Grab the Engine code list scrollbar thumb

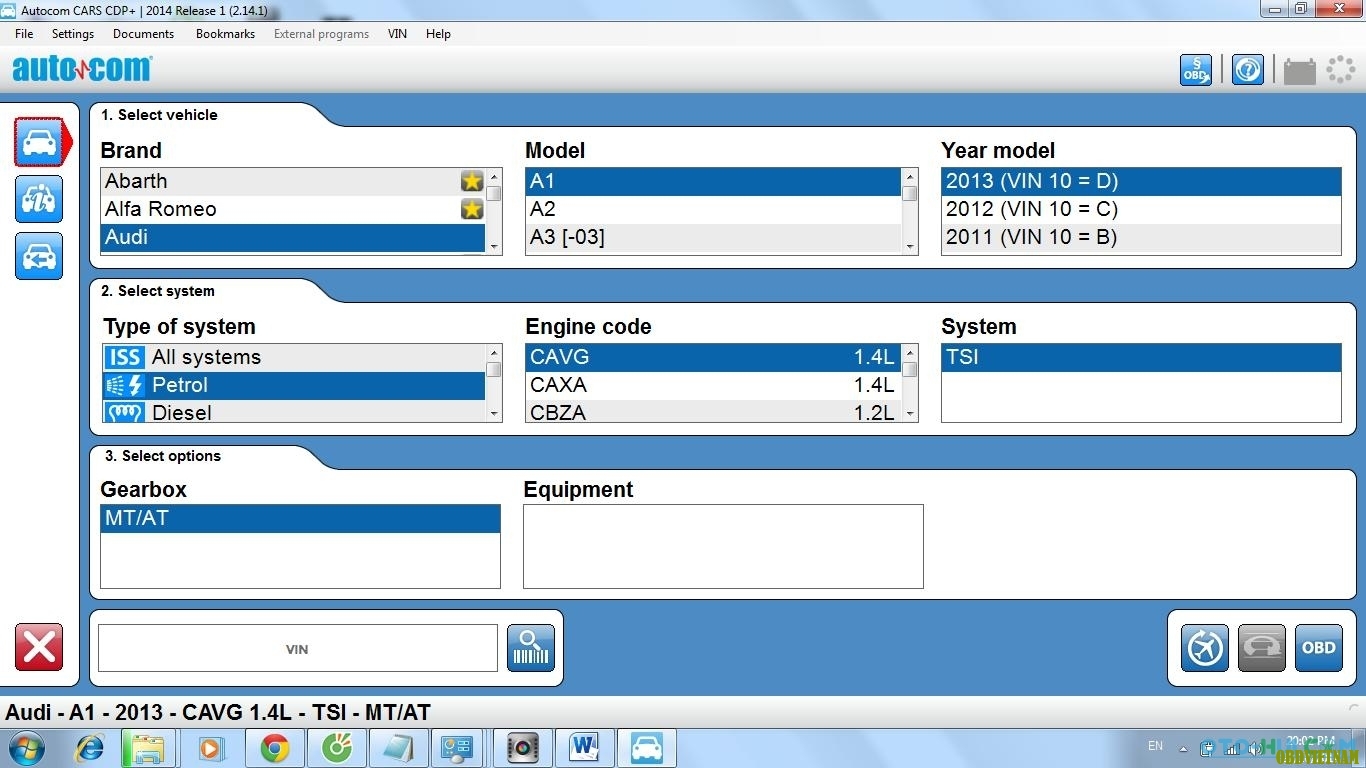[909, 369]
